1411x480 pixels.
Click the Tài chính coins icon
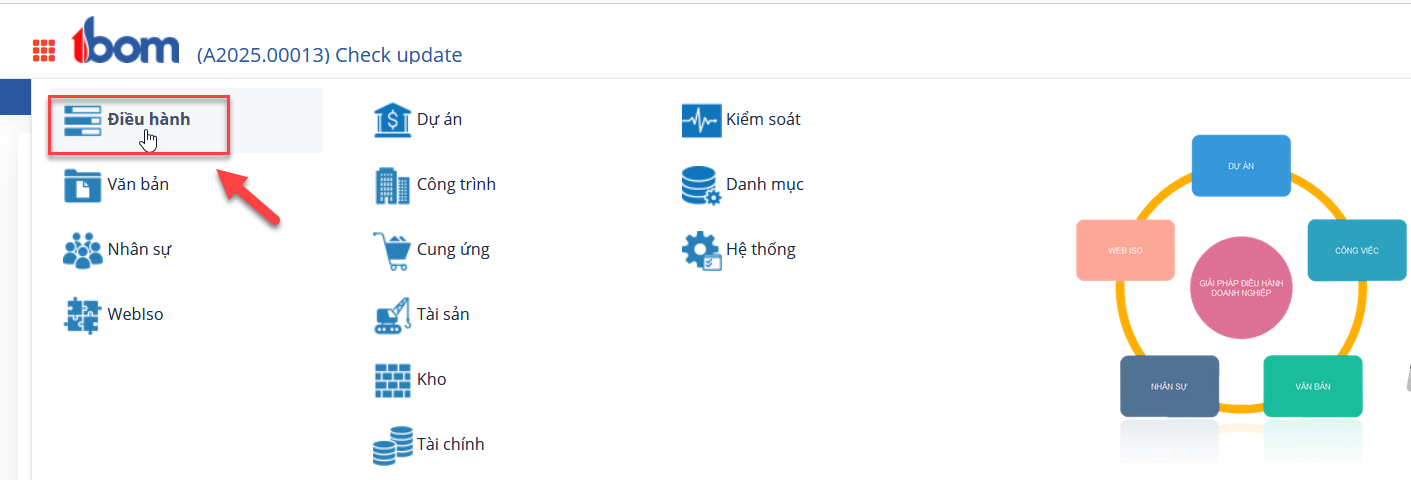coord(392,445)
